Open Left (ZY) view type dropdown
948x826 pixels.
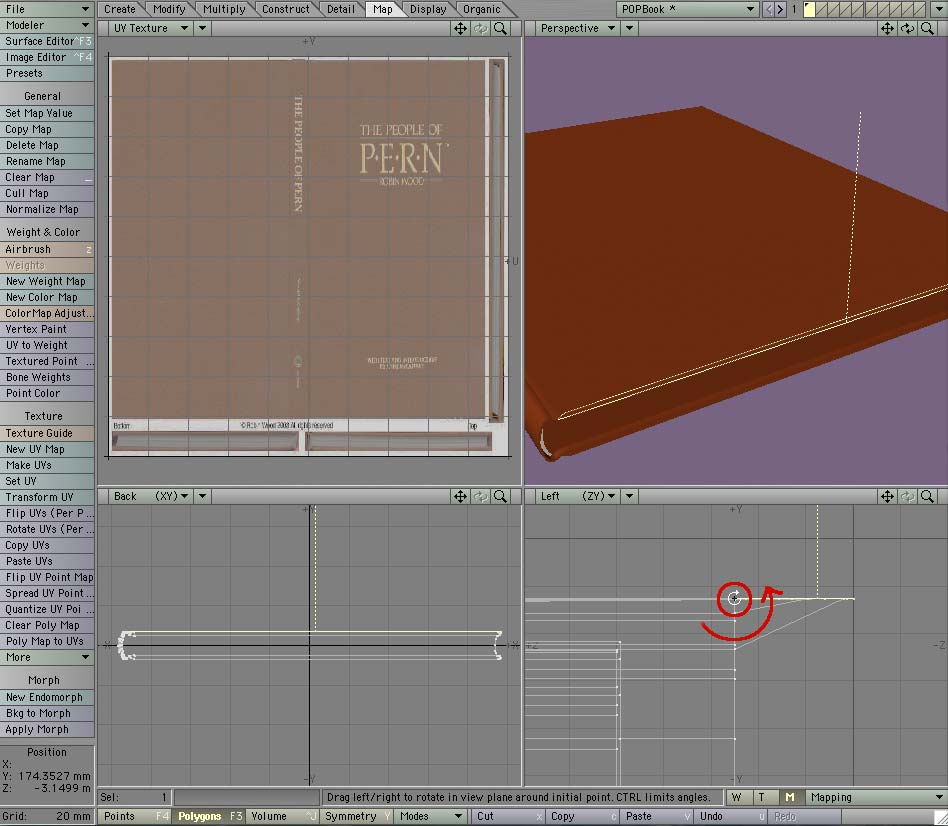pyautogui.click(x=577, y=496)
